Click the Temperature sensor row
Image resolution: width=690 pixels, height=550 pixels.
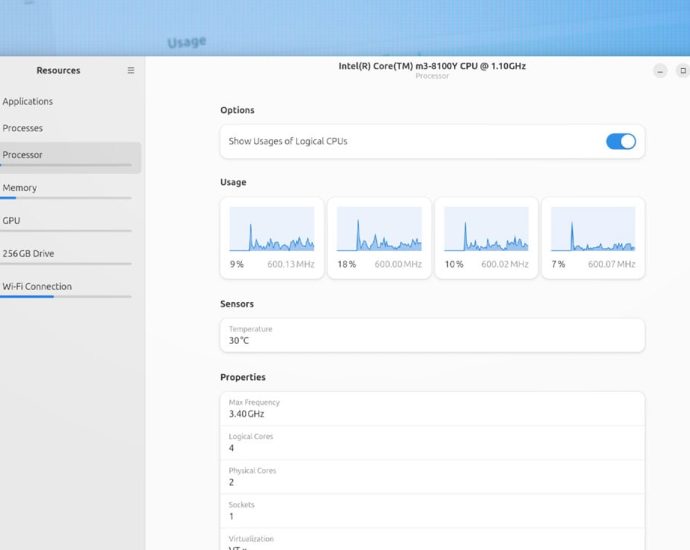[x=432, y=335]
